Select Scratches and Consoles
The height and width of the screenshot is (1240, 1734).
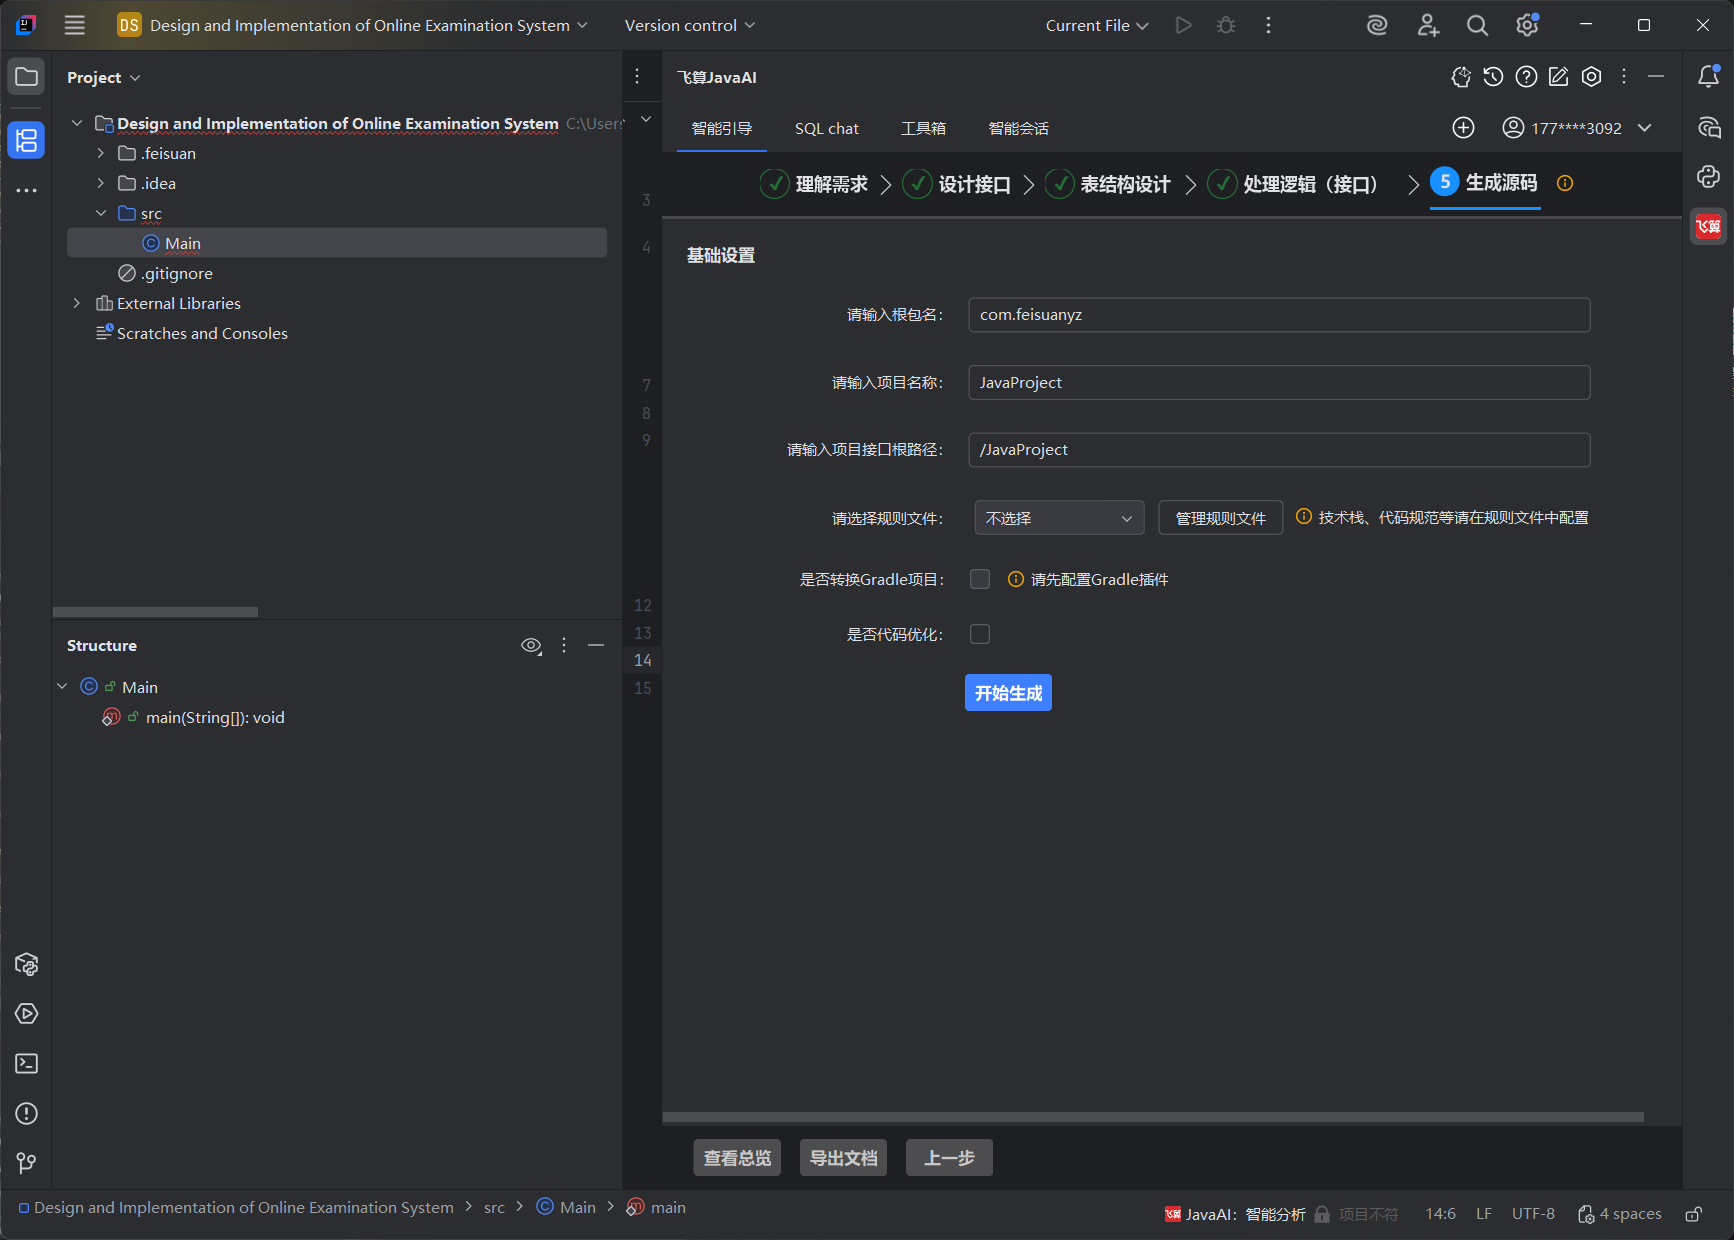192,333
